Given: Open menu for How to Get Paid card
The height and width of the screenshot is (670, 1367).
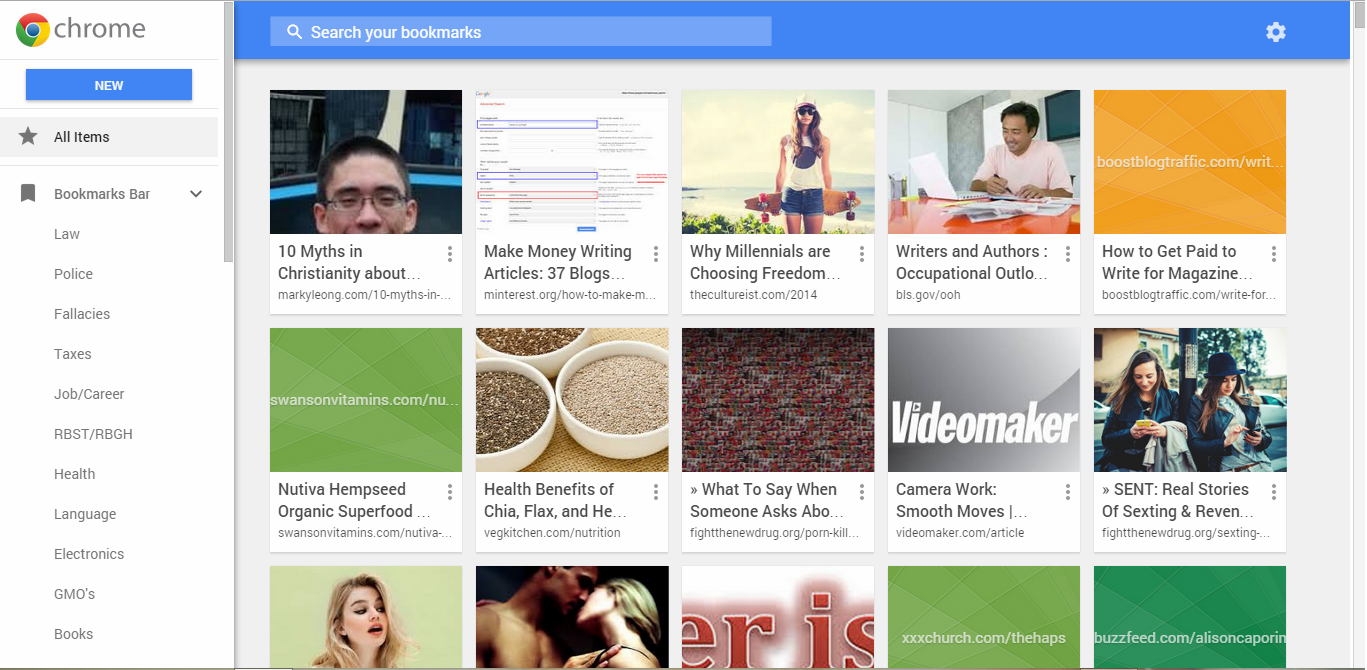Looking at the screenshot, I should click(1274, 254).
